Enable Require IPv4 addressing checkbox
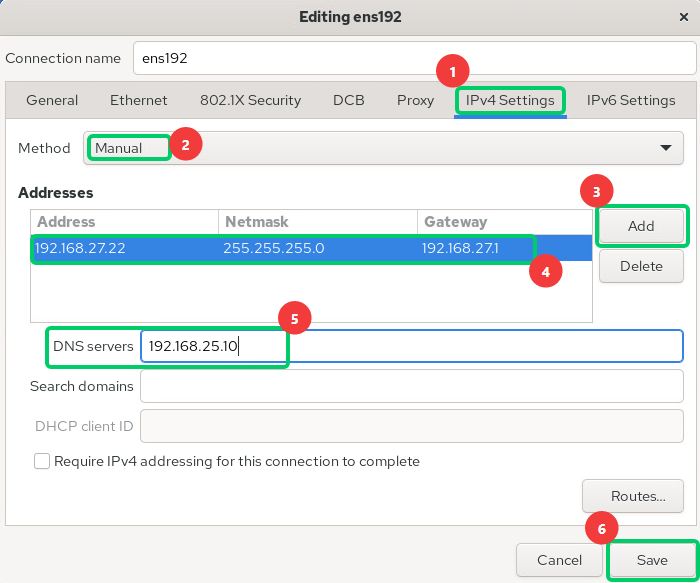Screen dimensions: 700x583 pos(42,461)
